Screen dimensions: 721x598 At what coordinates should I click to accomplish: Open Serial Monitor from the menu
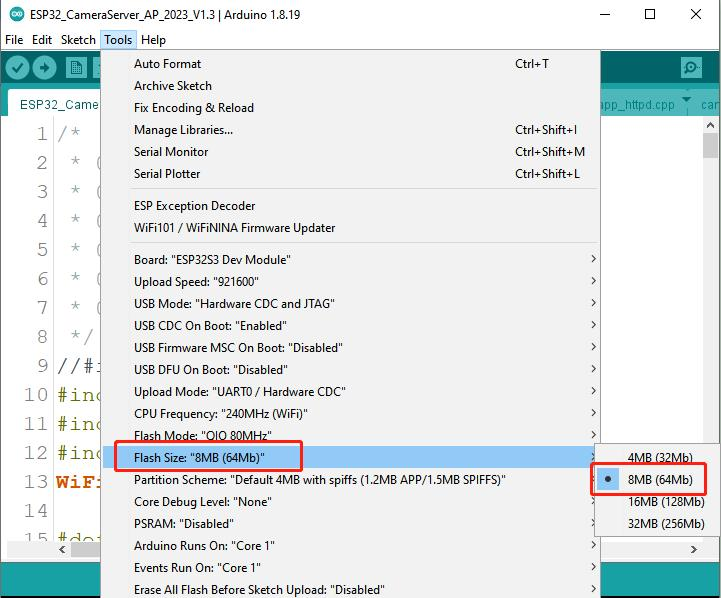[351, 152]
